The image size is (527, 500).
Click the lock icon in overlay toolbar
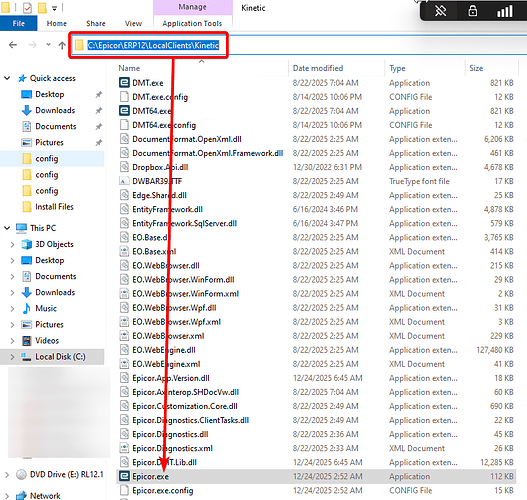(x=473, y=11)
